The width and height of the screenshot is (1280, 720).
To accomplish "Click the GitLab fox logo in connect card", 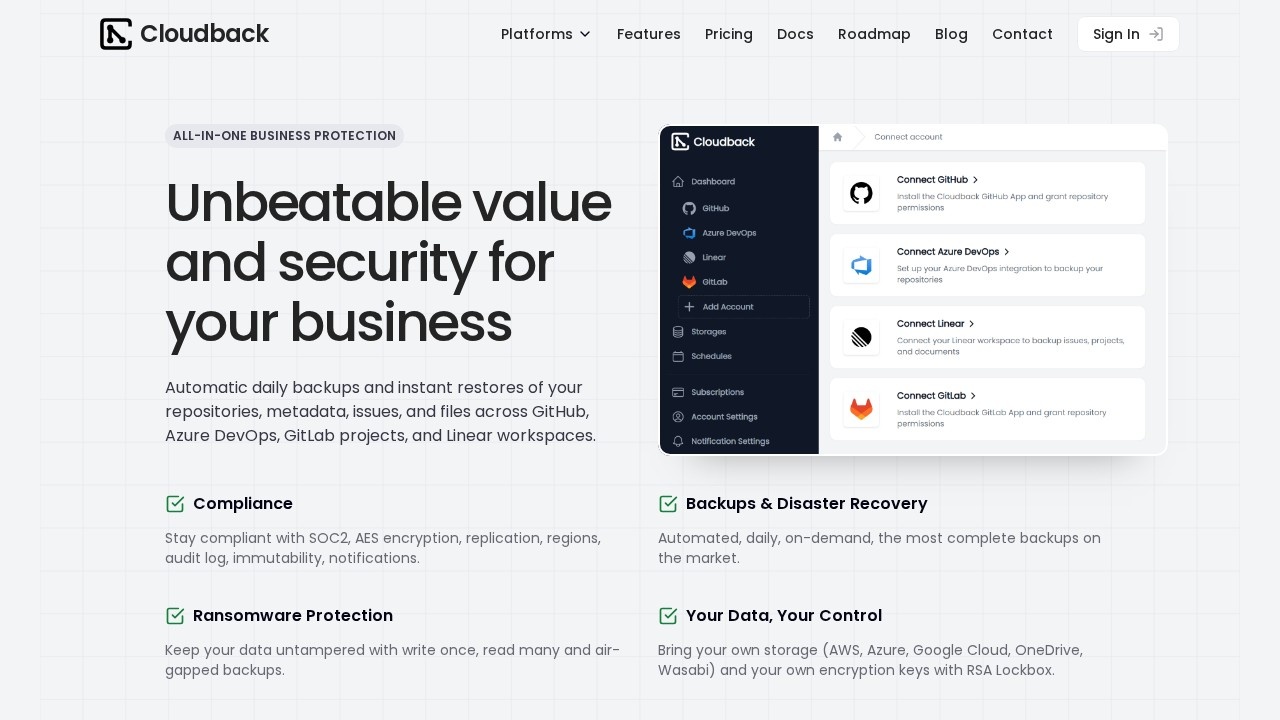I will click(x=861, y=408).
